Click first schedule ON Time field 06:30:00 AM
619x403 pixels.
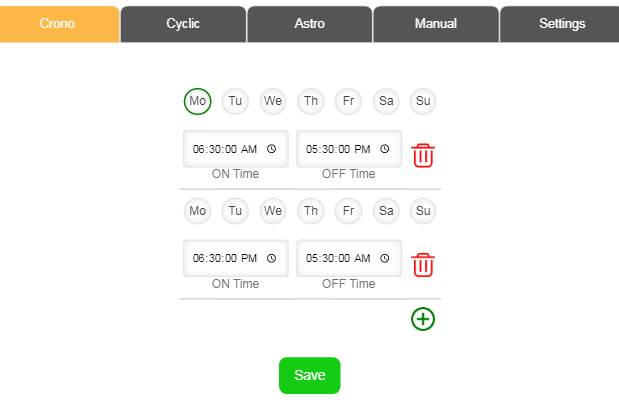tap(225, 149)
